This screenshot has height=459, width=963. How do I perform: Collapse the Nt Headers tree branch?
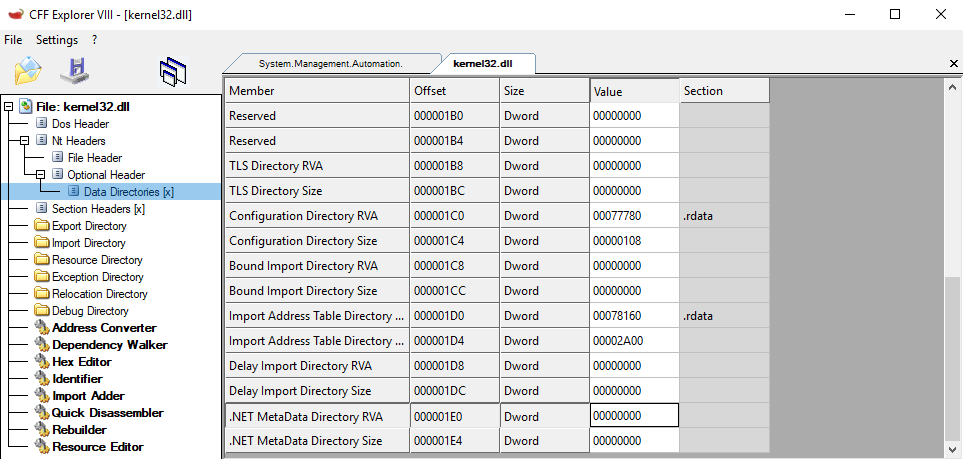click(25, 141)
